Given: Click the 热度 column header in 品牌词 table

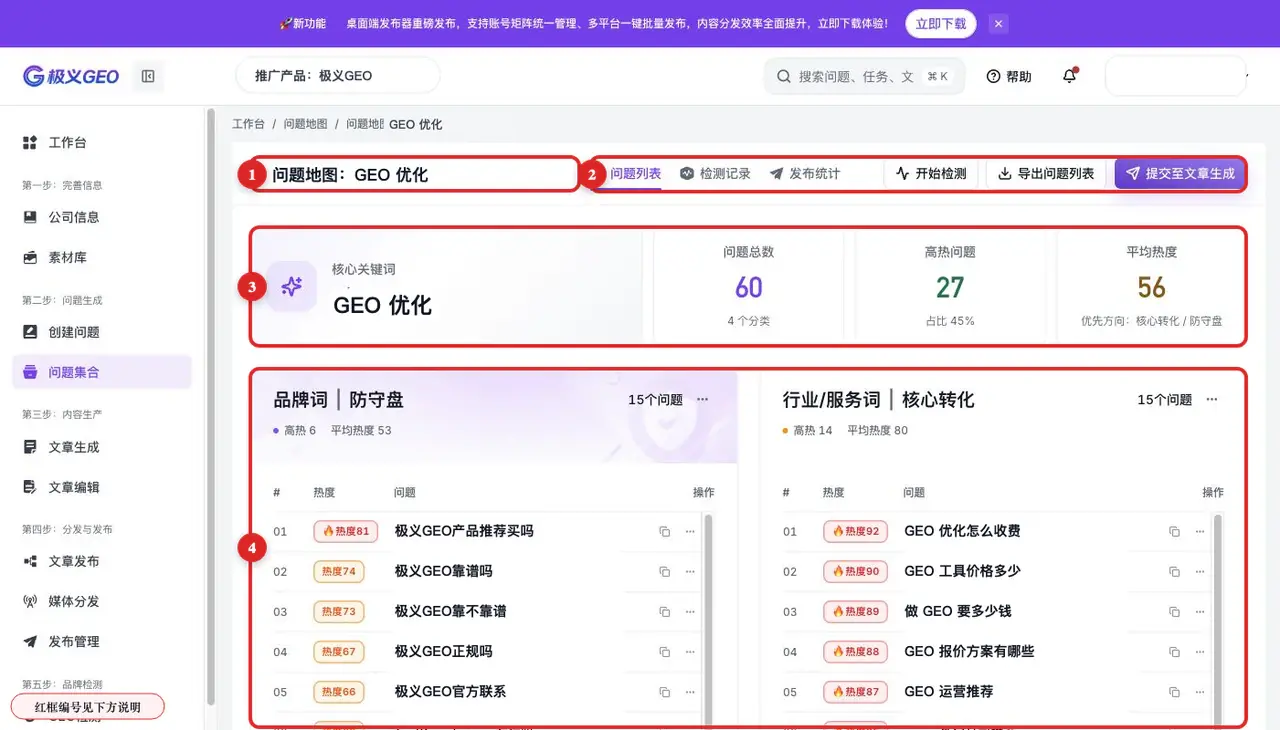Looking at the screenshot, I should click(324, 492).
